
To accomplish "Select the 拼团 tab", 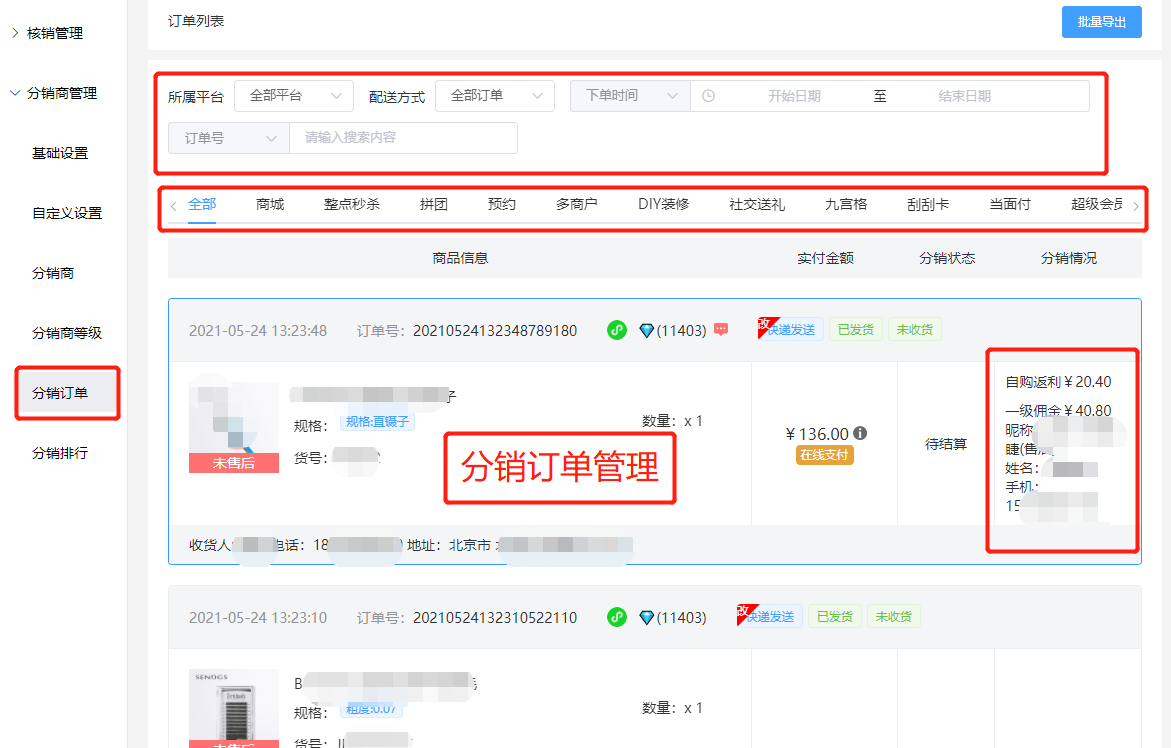I will [433, 204].
